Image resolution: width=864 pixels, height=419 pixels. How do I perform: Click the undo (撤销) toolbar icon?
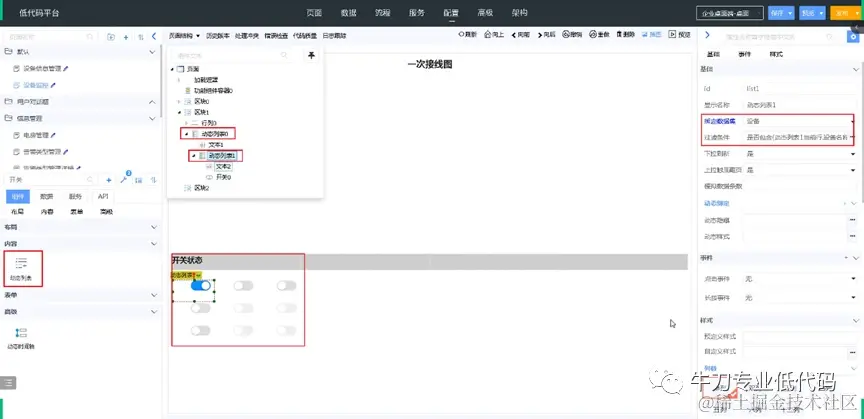coord(565,34)
